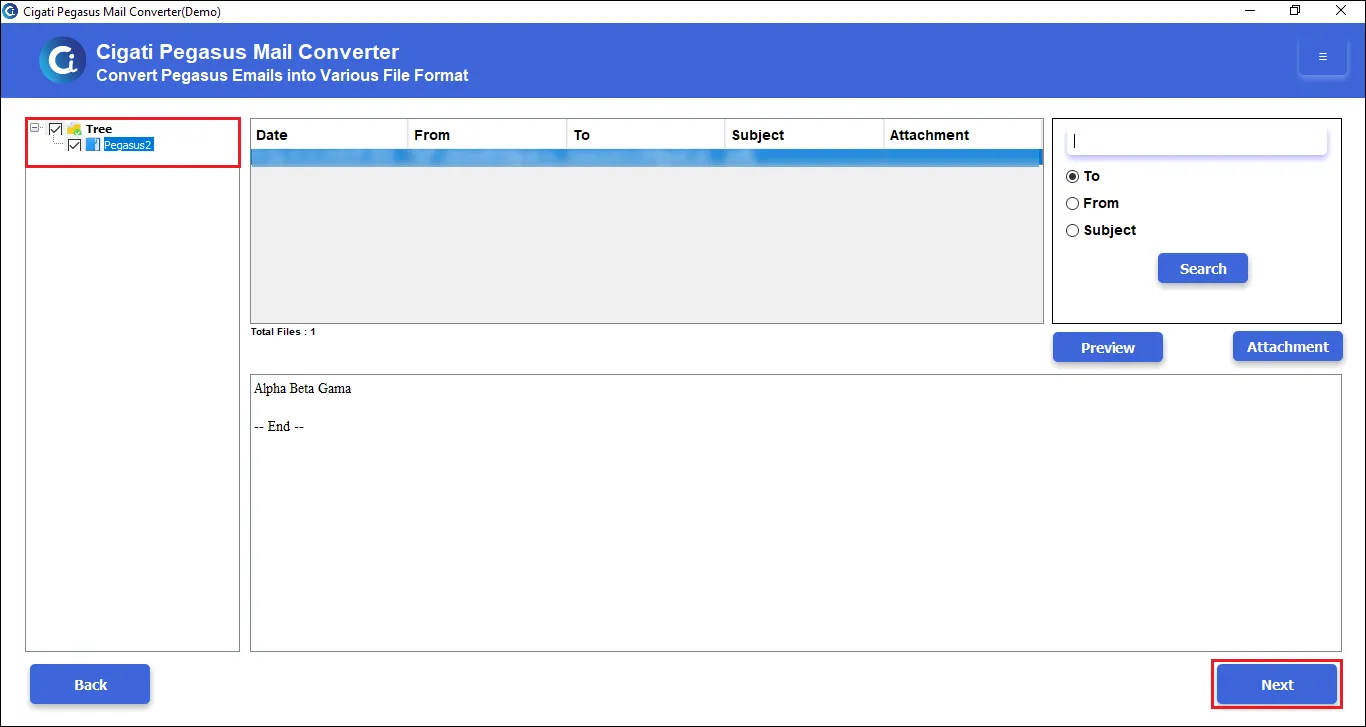Viewport: 1366px width, 727px height.
Task: Click the To column header
Action: click(645, 135)
